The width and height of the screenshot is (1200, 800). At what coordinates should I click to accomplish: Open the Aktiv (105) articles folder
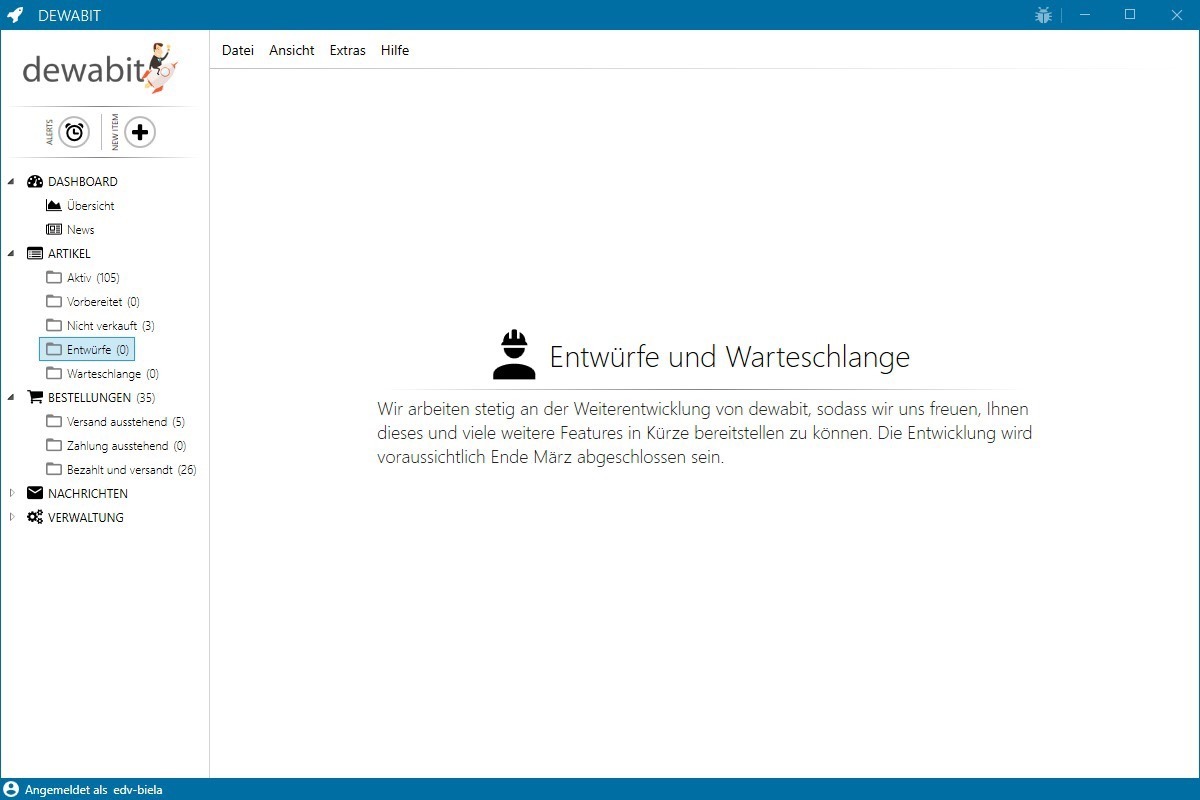point(92,278)
